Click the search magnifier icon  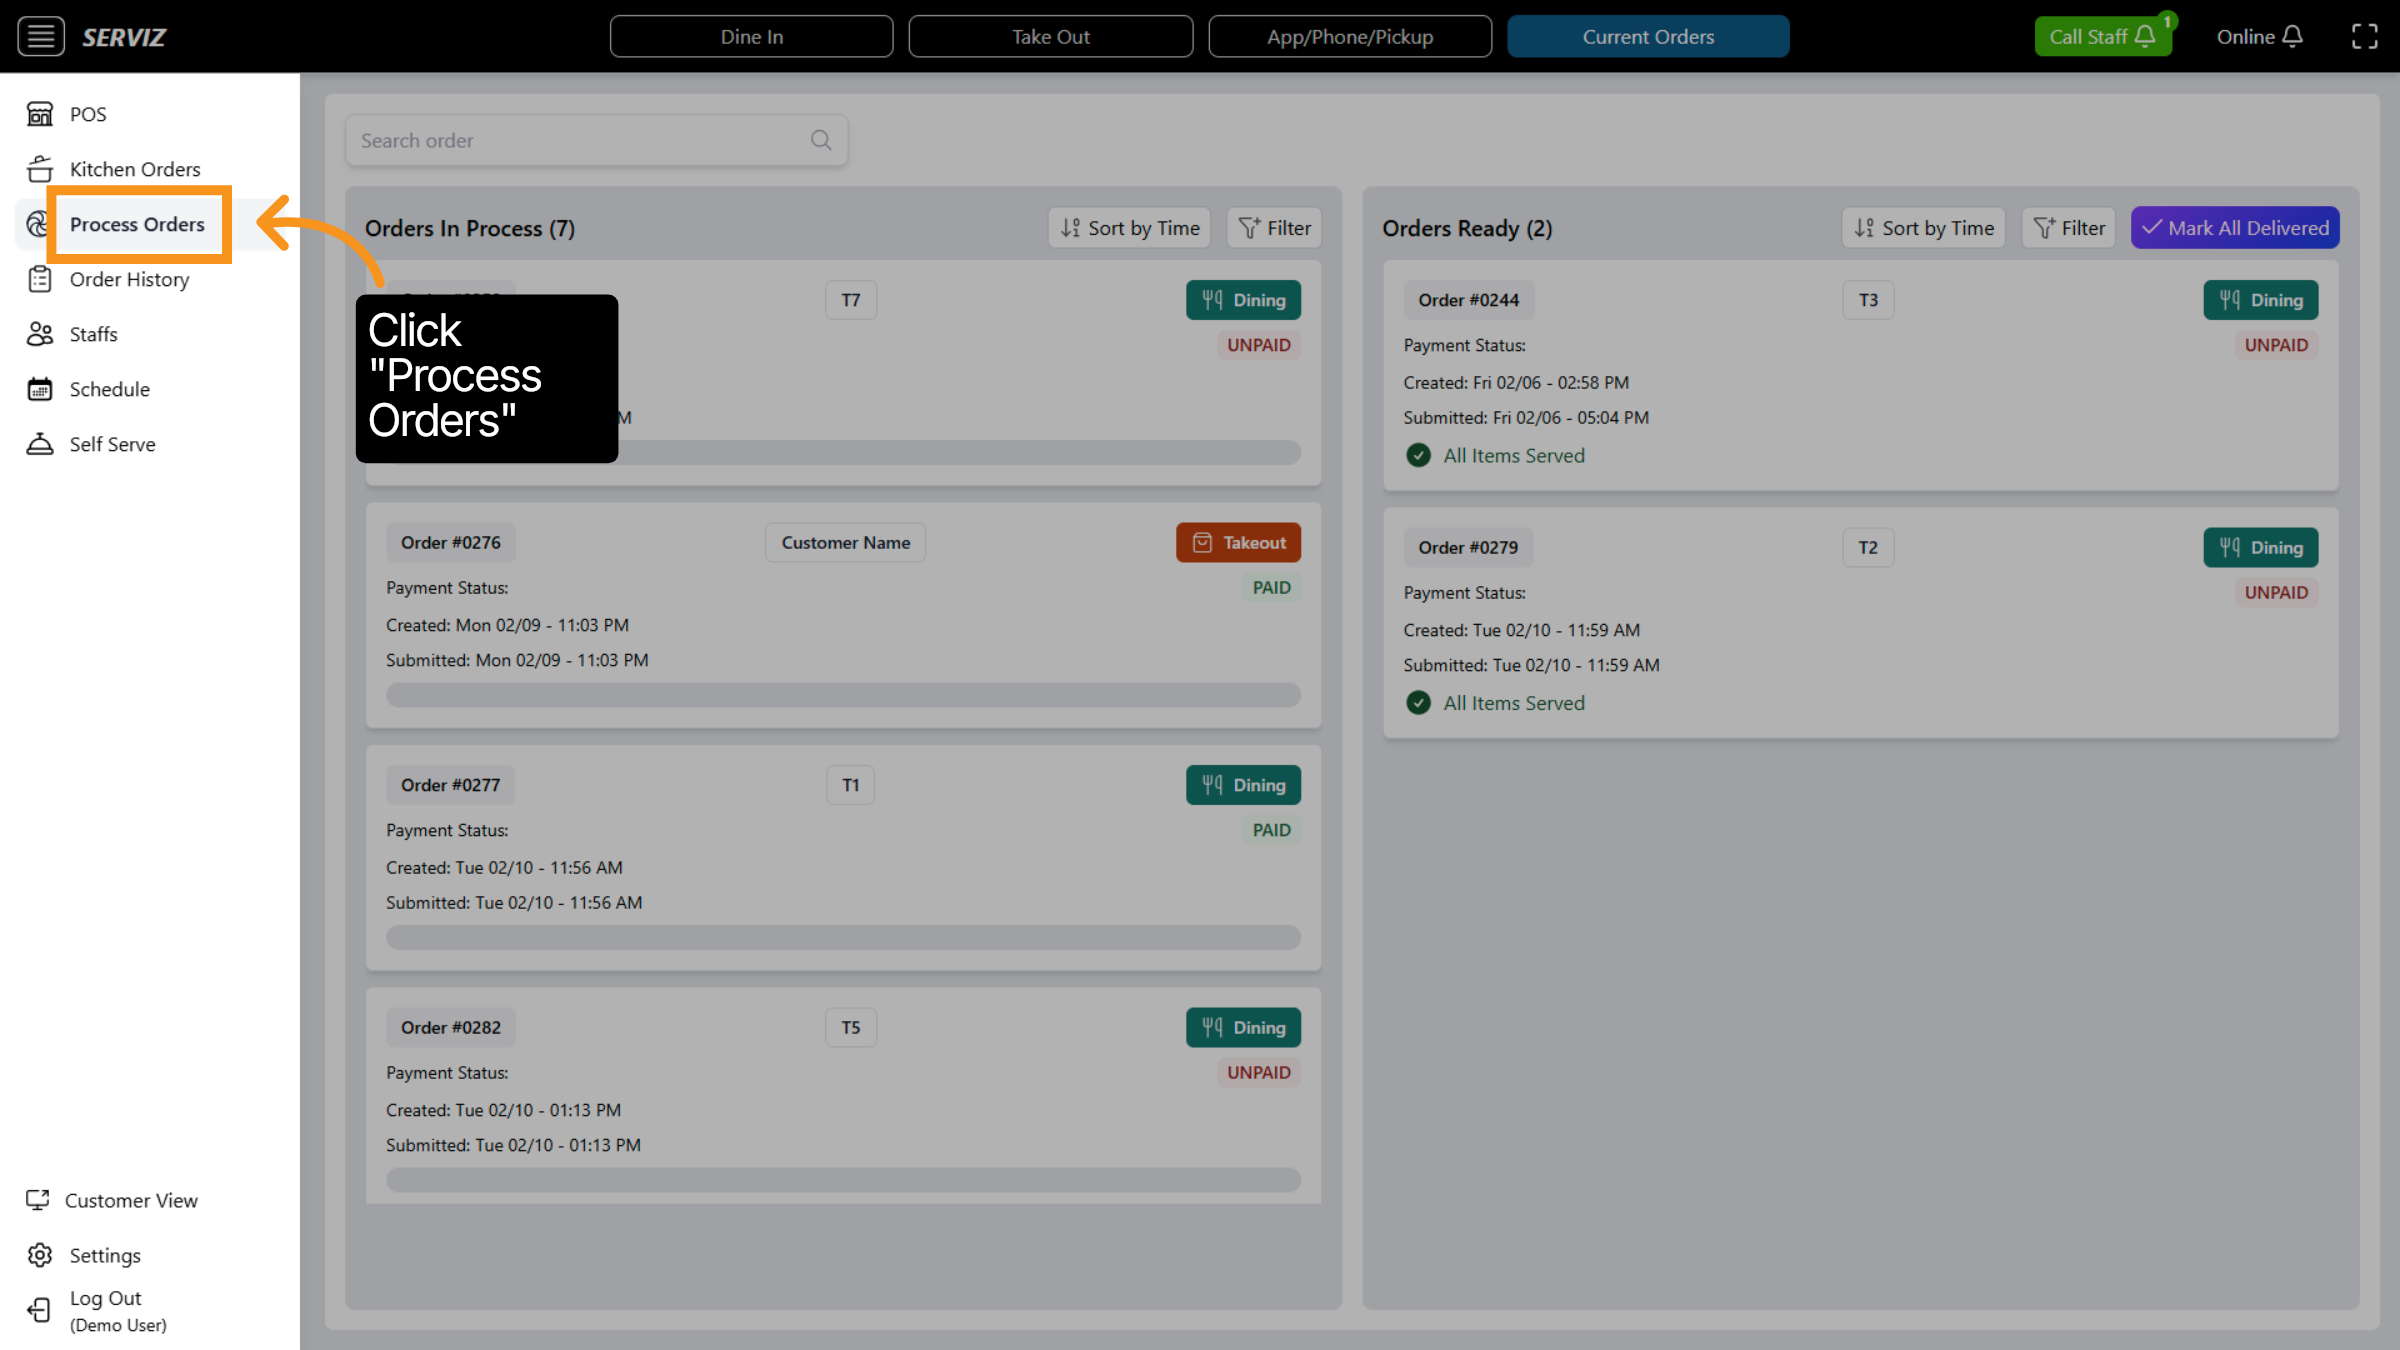(x=821, y=140)
